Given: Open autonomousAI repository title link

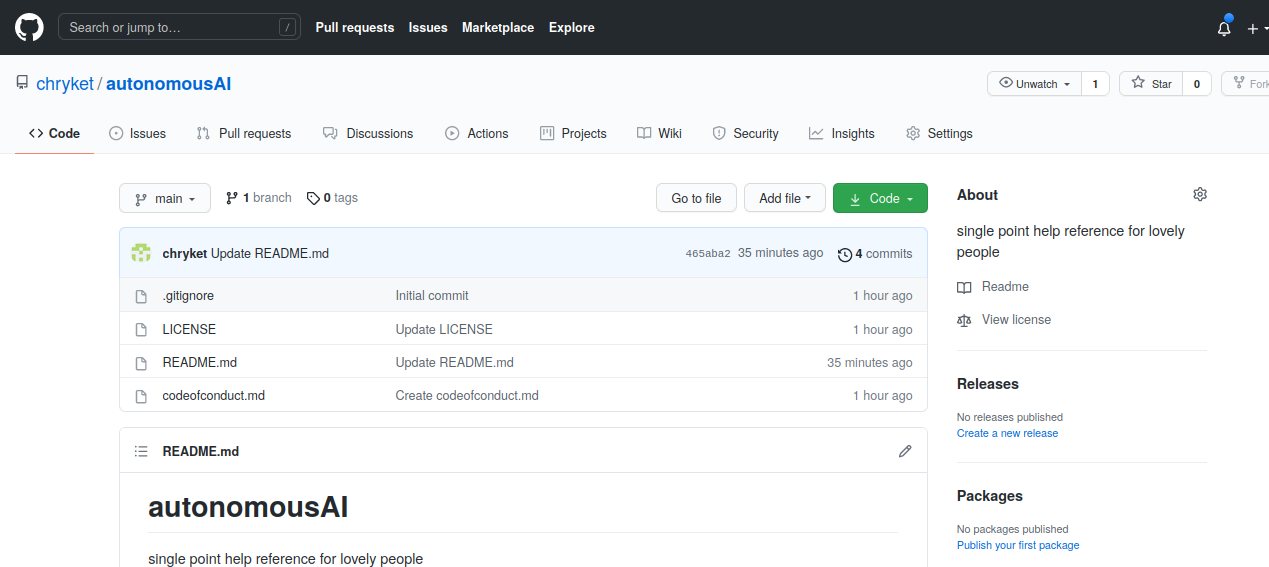Looking at the screenshot, I should point(168,84).
